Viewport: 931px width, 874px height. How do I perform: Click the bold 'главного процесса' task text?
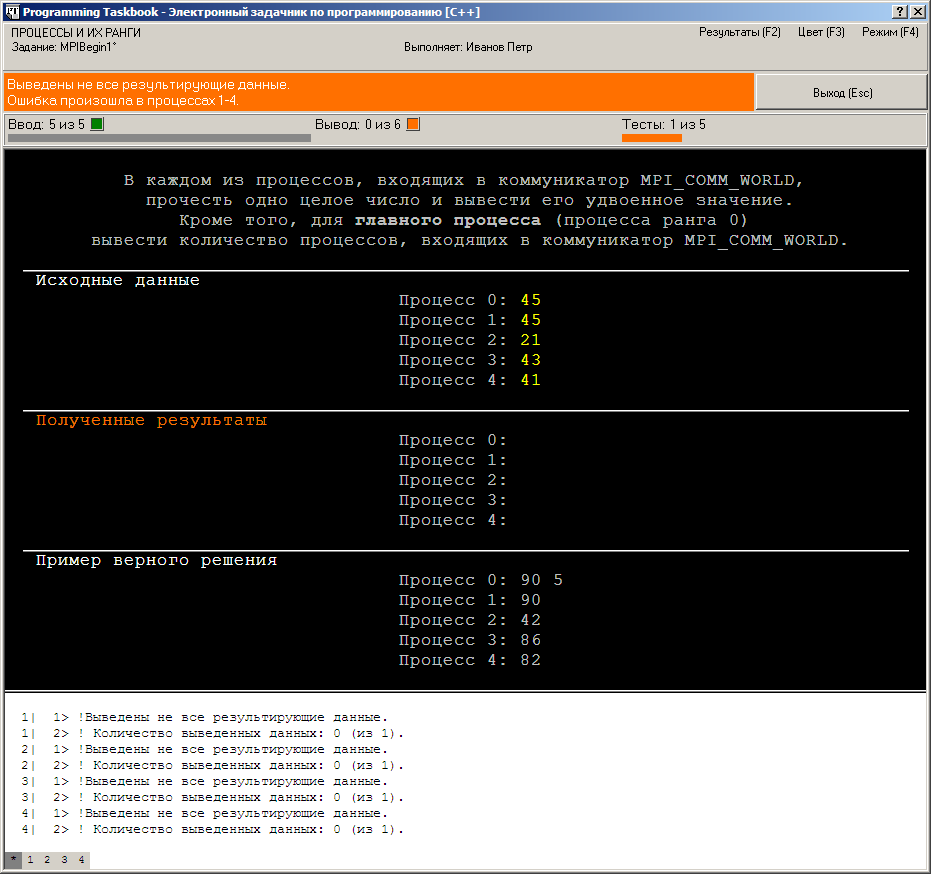pyautogui.click(x=448, y=220)
